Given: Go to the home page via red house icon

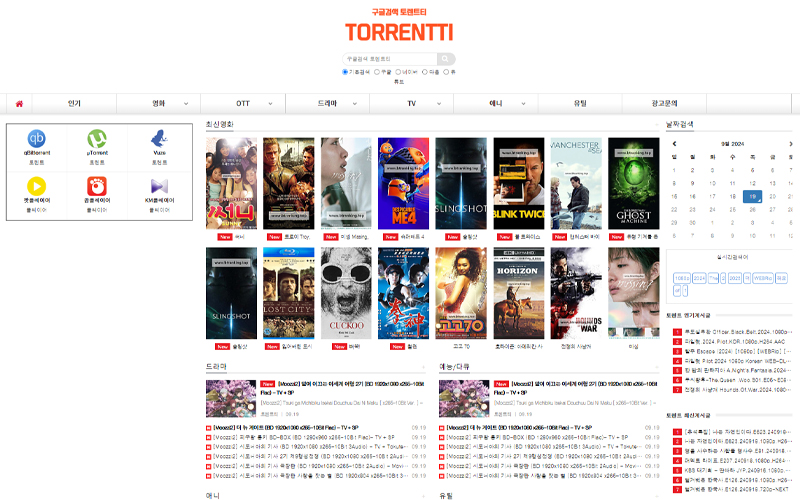Looking at the screenshot, I should [19, 104].
